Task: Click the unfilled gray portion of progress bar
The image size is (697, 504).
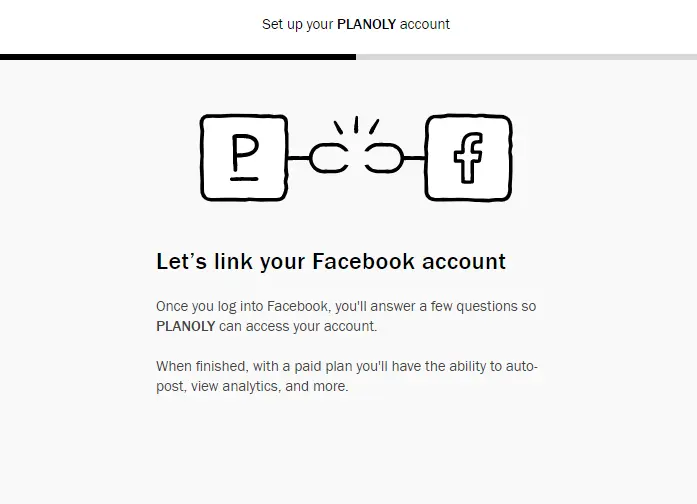Action: 526,57
